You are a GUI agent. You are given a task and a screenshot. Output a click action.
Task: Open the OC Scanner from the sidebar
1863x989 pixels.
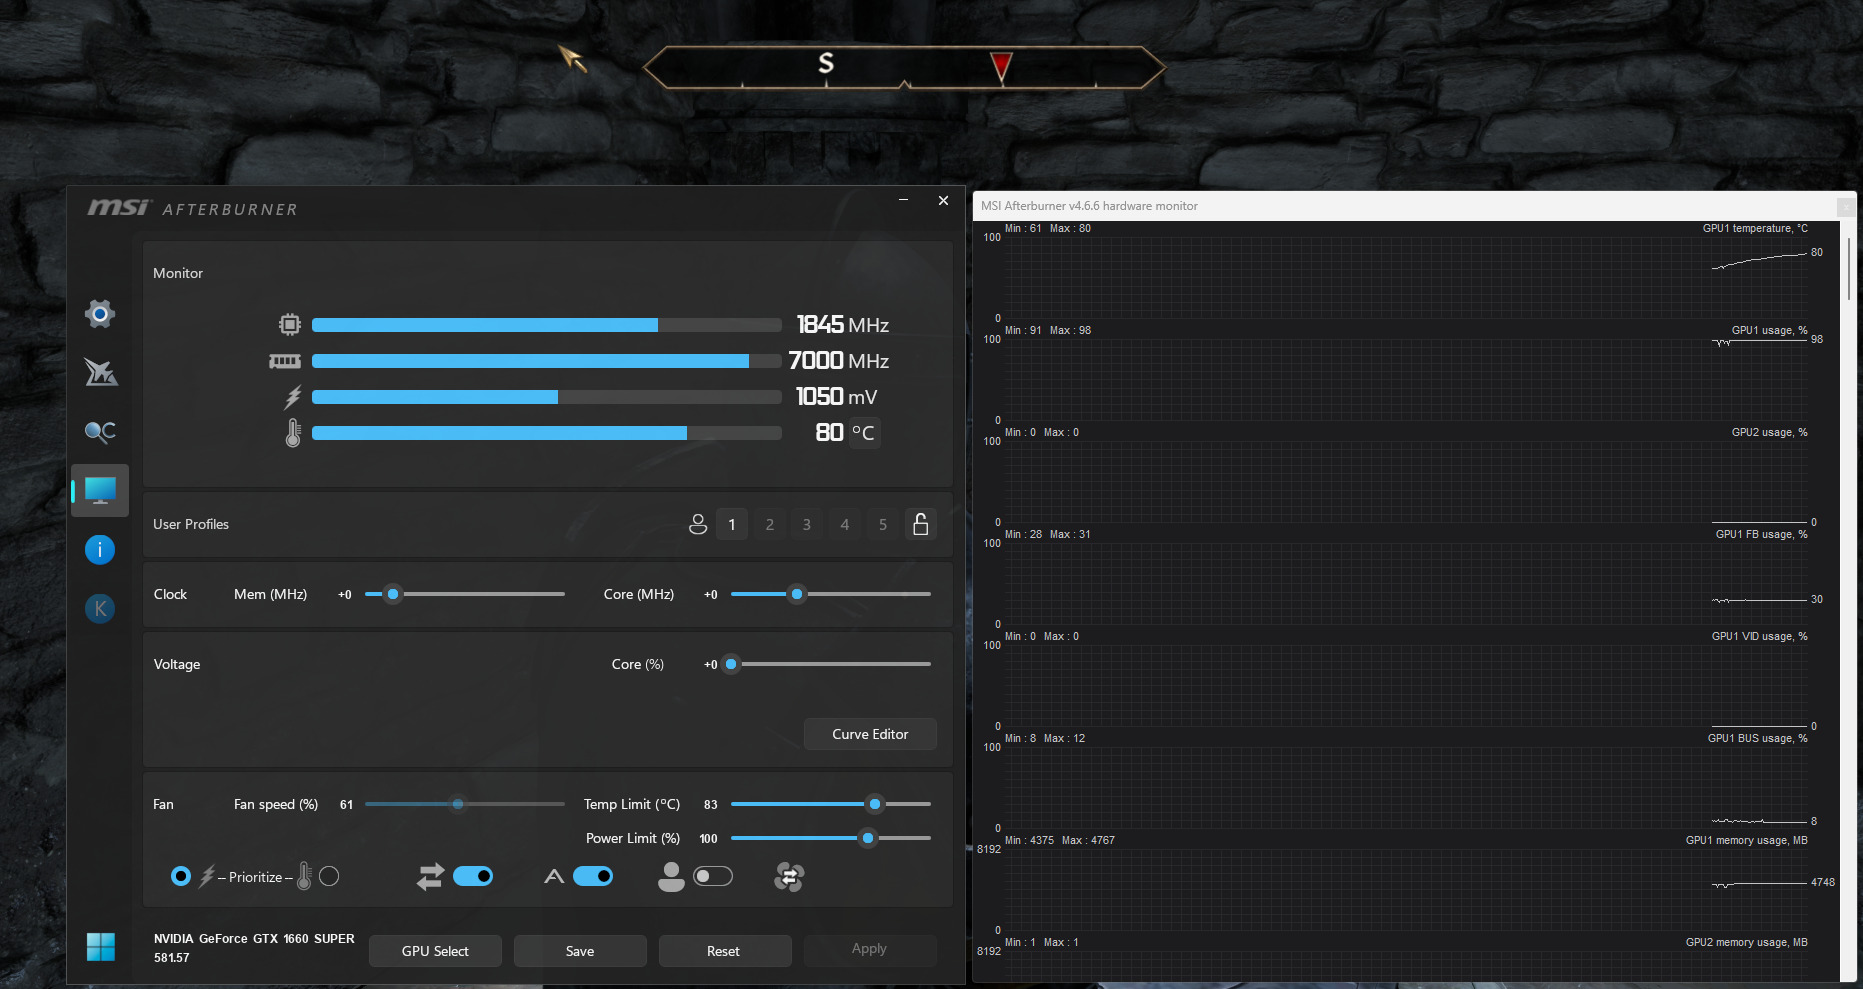100,431
